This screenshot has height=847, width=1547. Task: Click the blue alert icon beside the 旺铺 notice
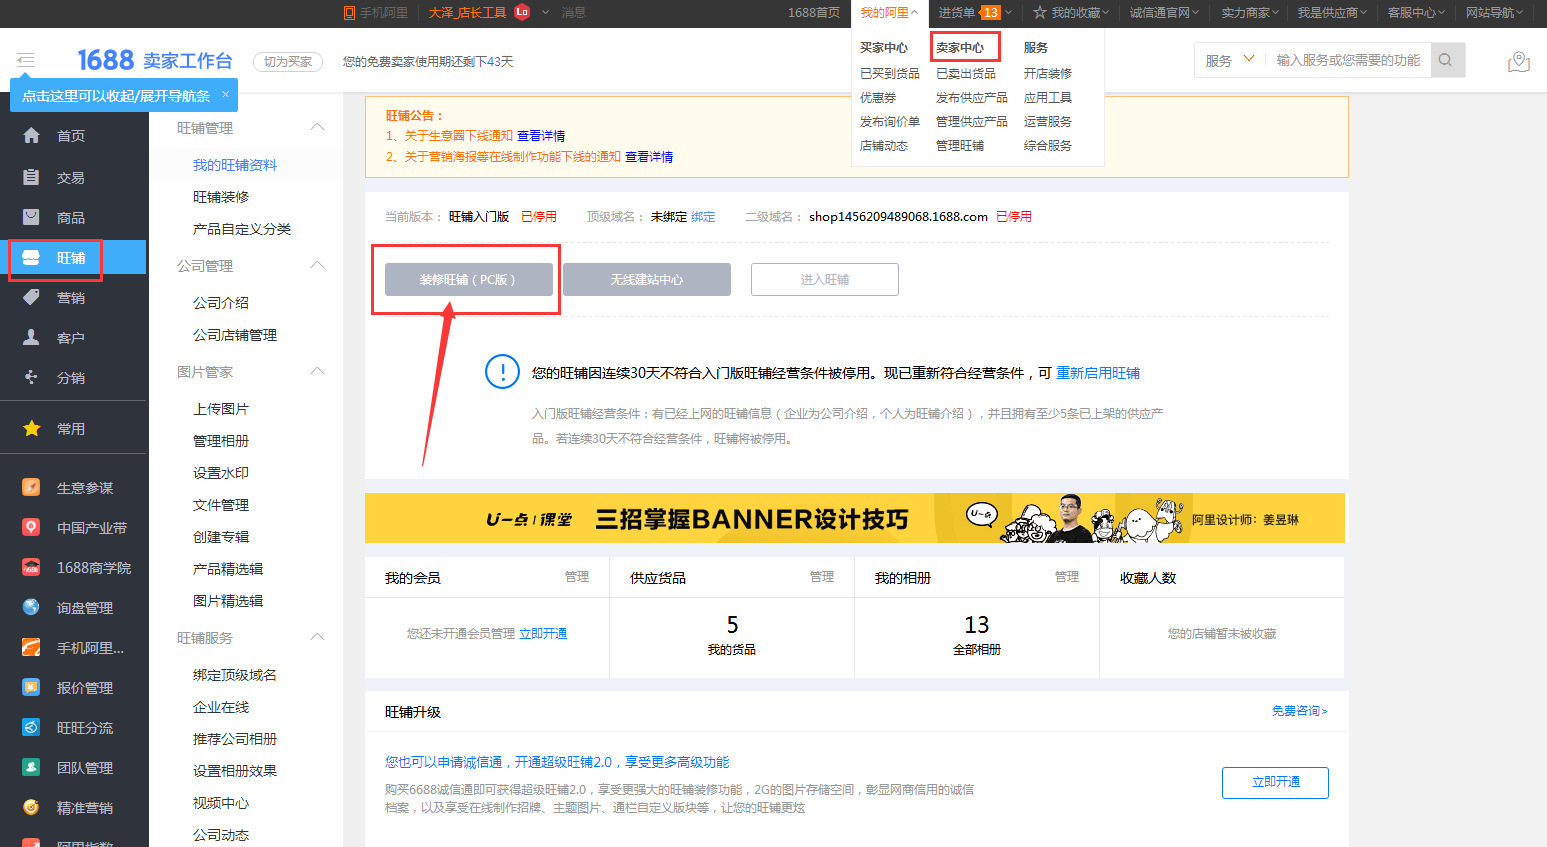pyautogui.click(x=502, y=372)
